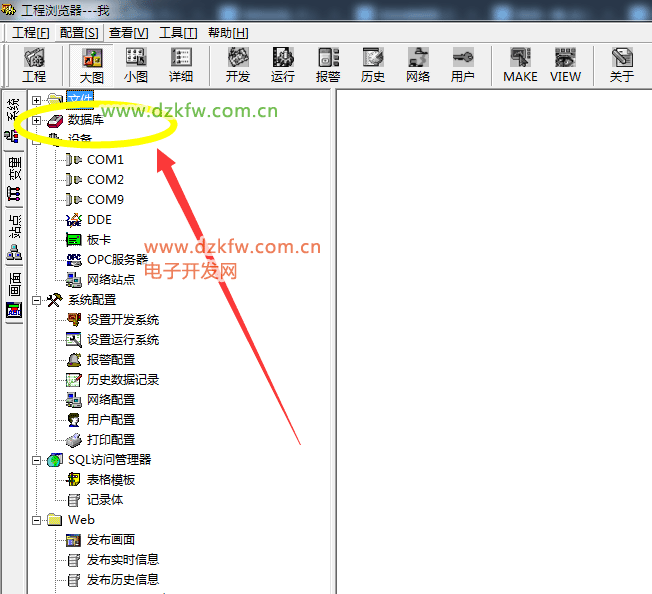
Task: Click the 工程 toolbar icon
Action: pos(34,65)
